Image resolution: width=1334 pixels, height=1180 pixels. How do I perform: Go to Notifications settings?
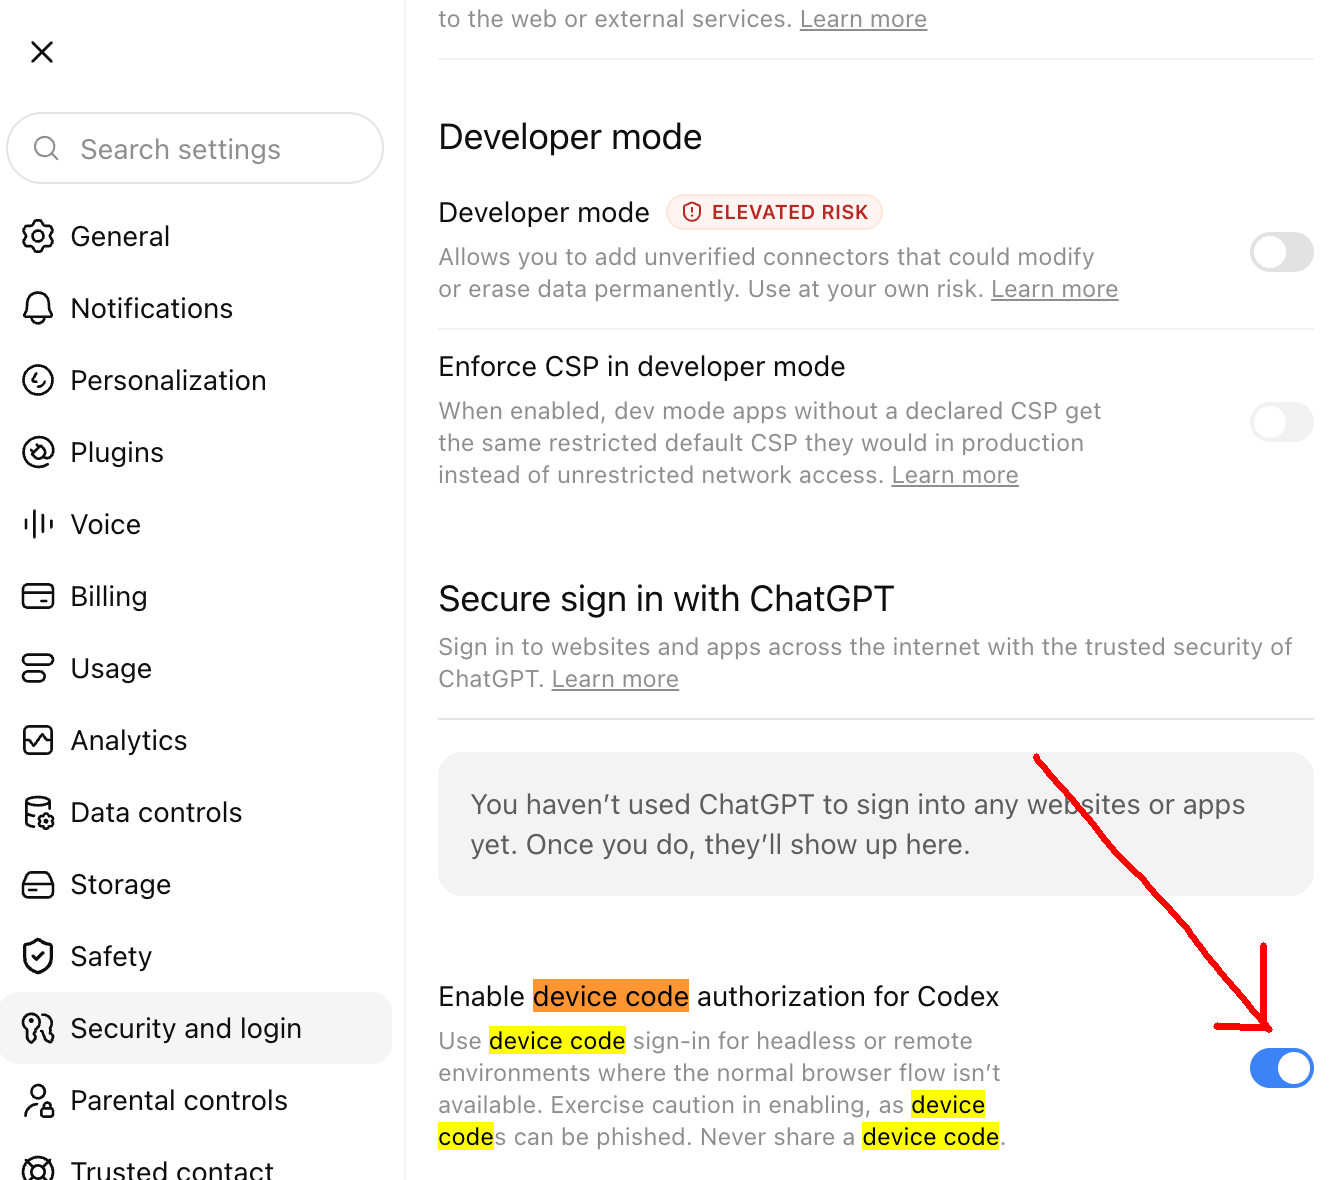pyautogui.click(x=196, y=308)
